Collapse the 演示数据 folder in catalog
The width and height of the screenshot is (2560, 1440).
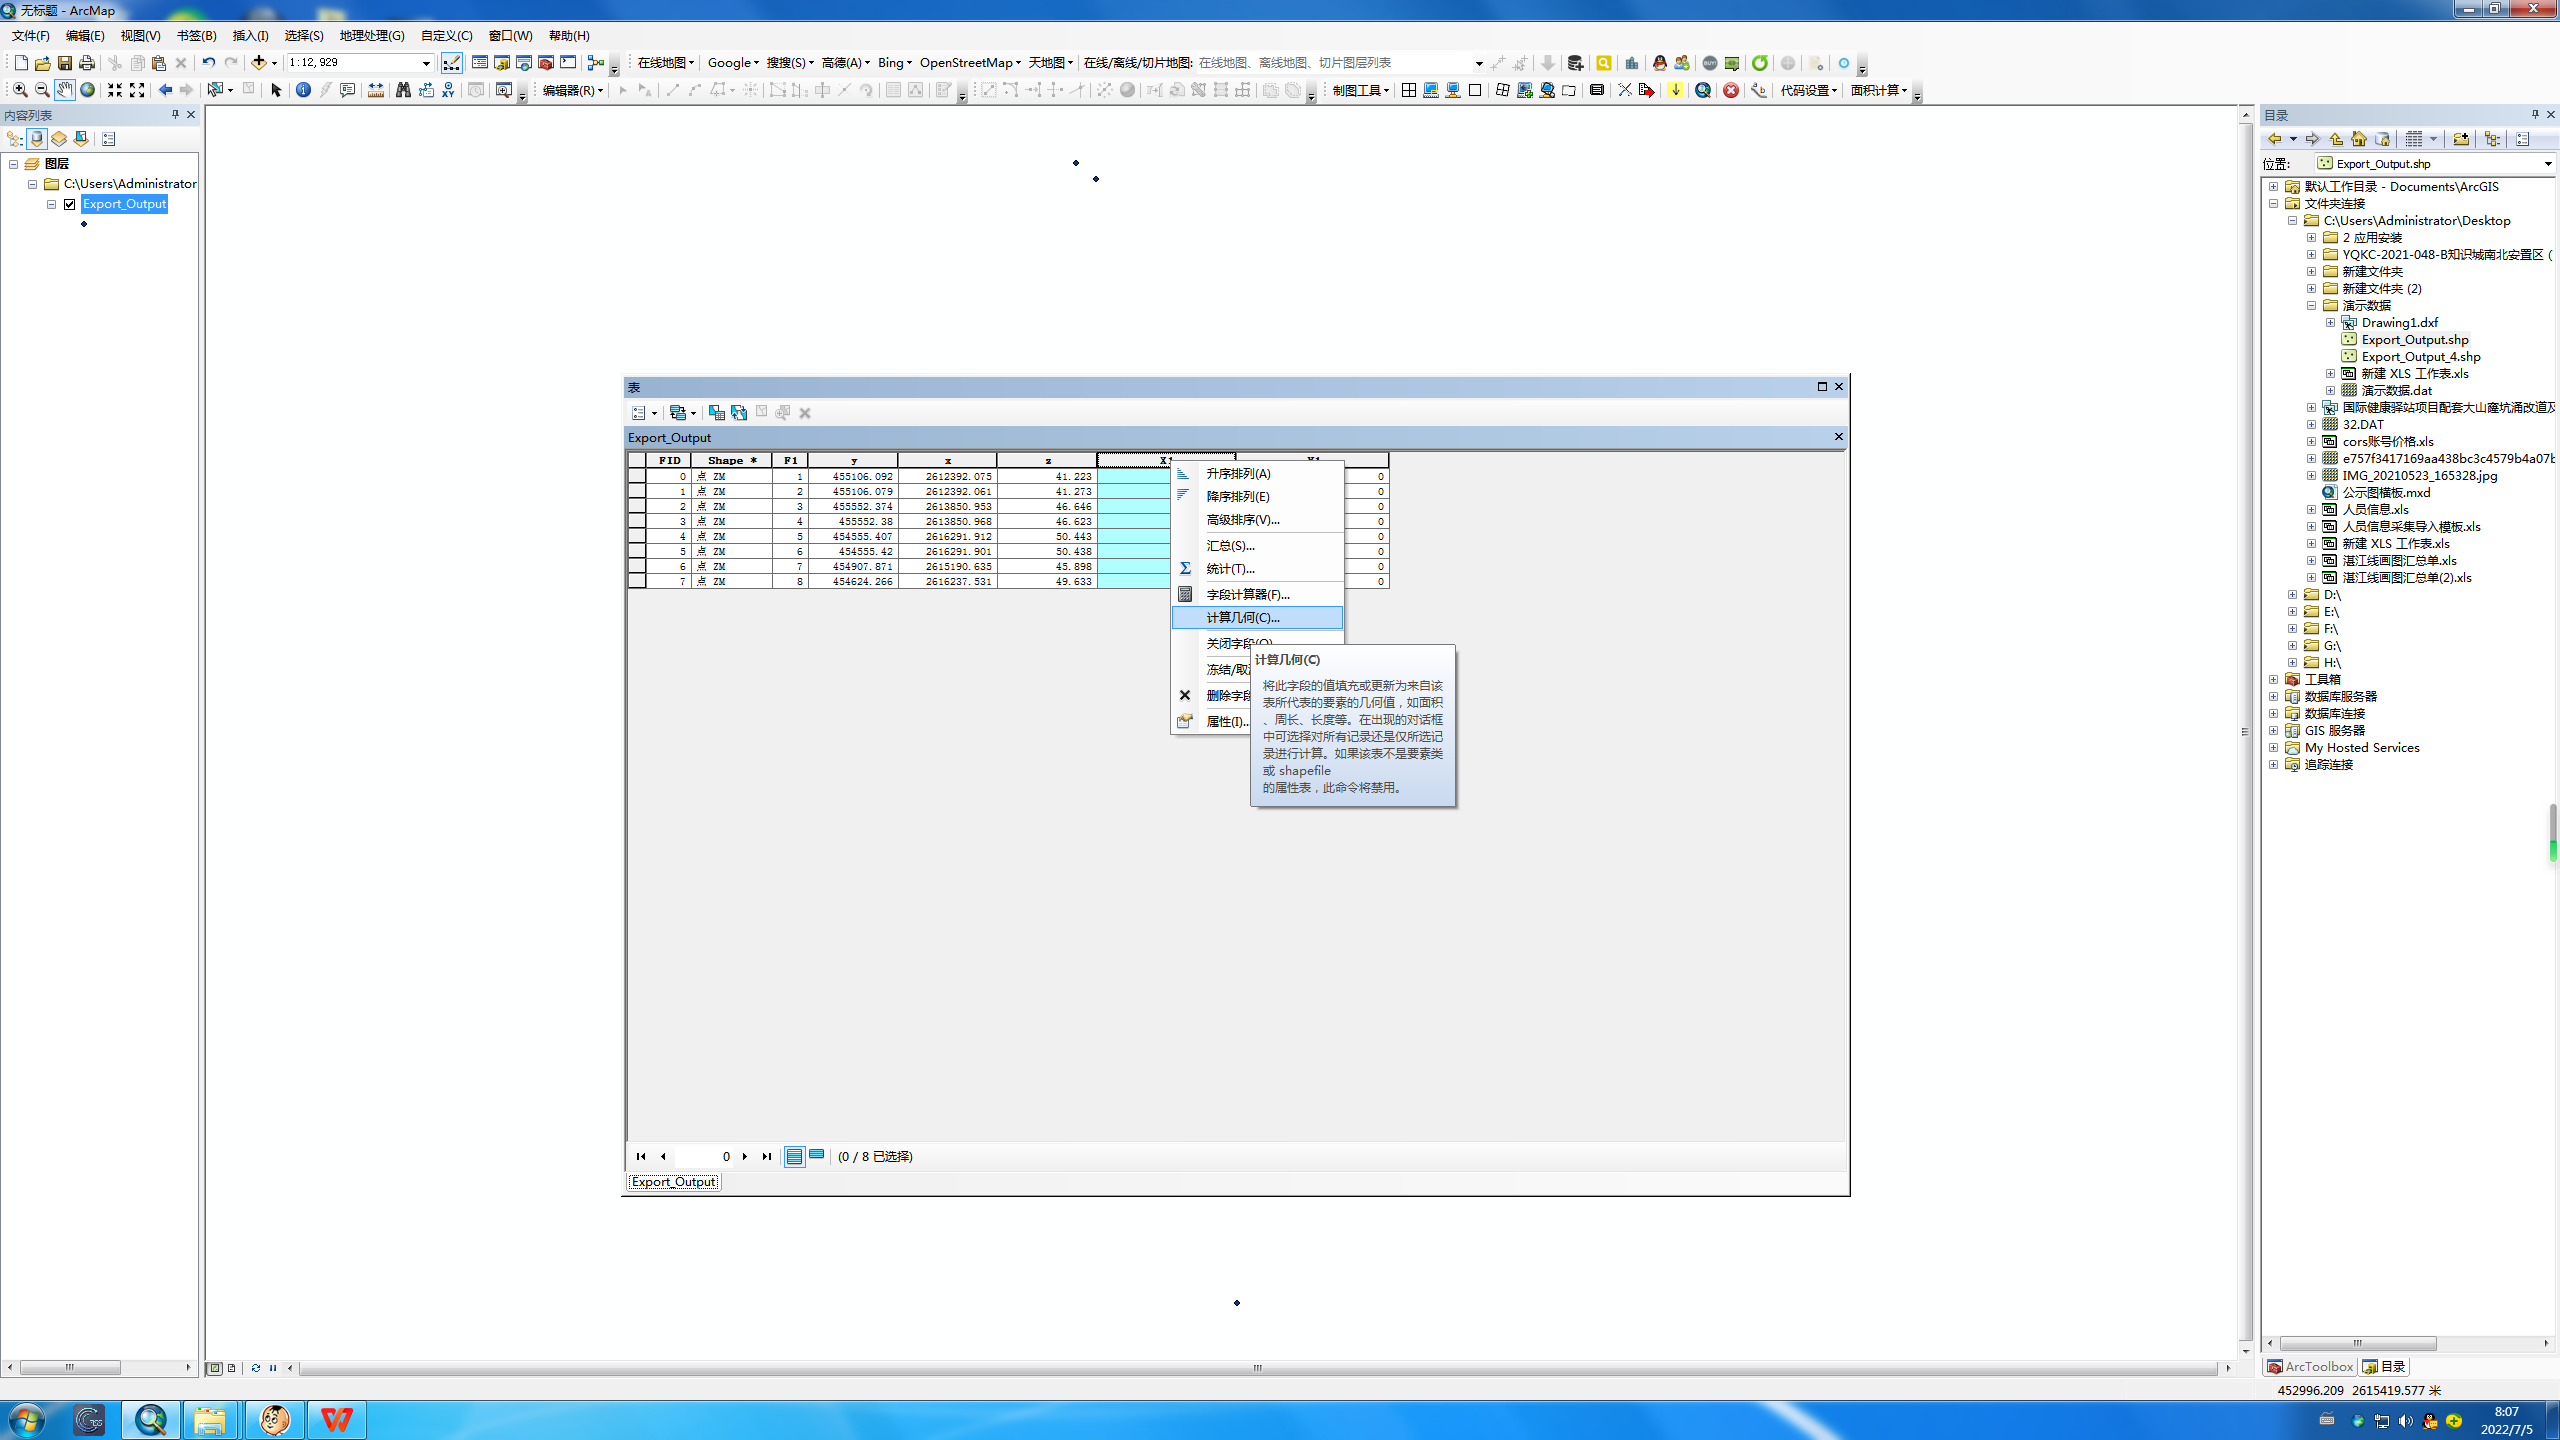tap(2312, 306)
